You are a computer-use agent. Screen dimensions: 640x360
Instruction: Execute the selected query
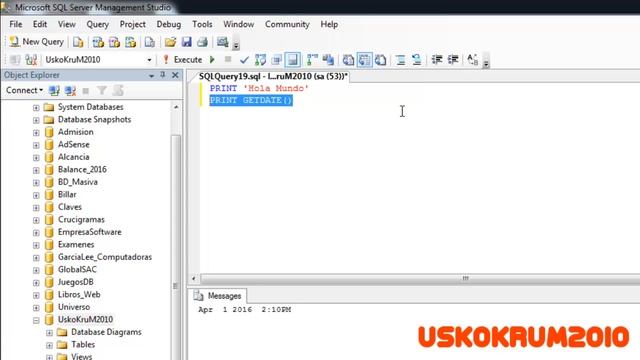click(x=182, y=60)
